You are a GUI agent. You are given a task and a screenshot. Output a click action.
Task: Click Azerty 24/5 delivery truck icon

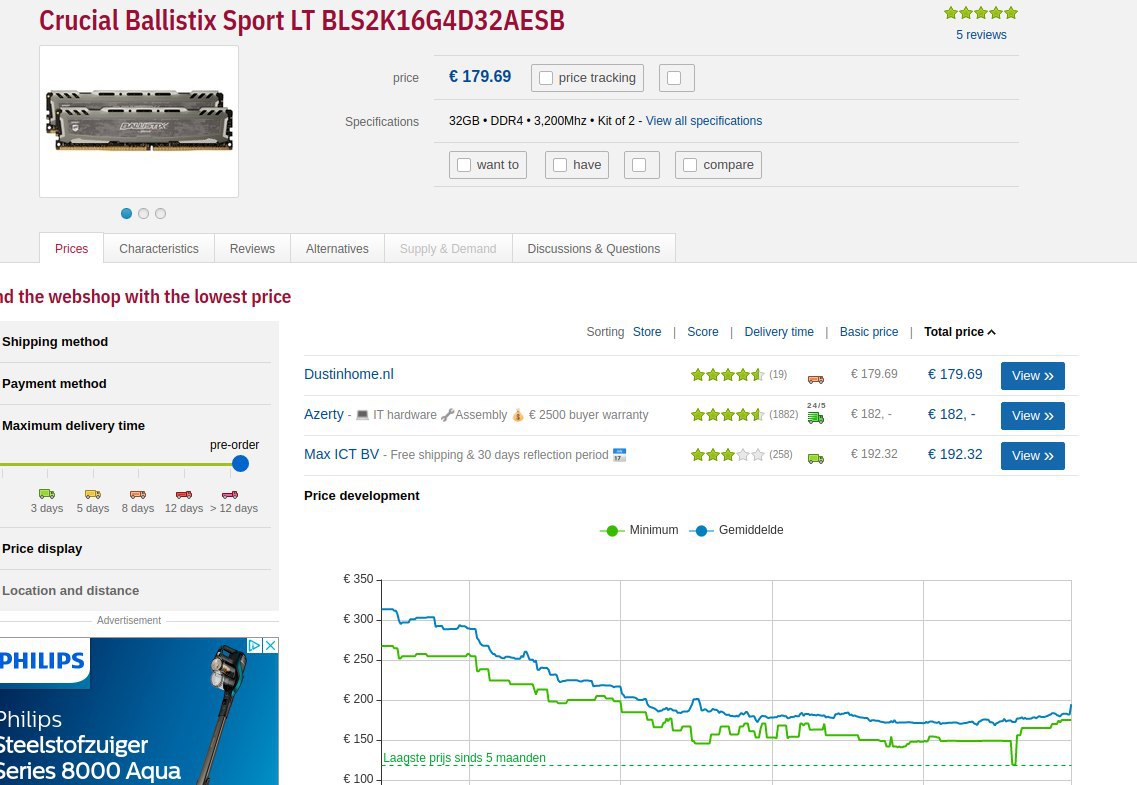[x=816, y=413]
